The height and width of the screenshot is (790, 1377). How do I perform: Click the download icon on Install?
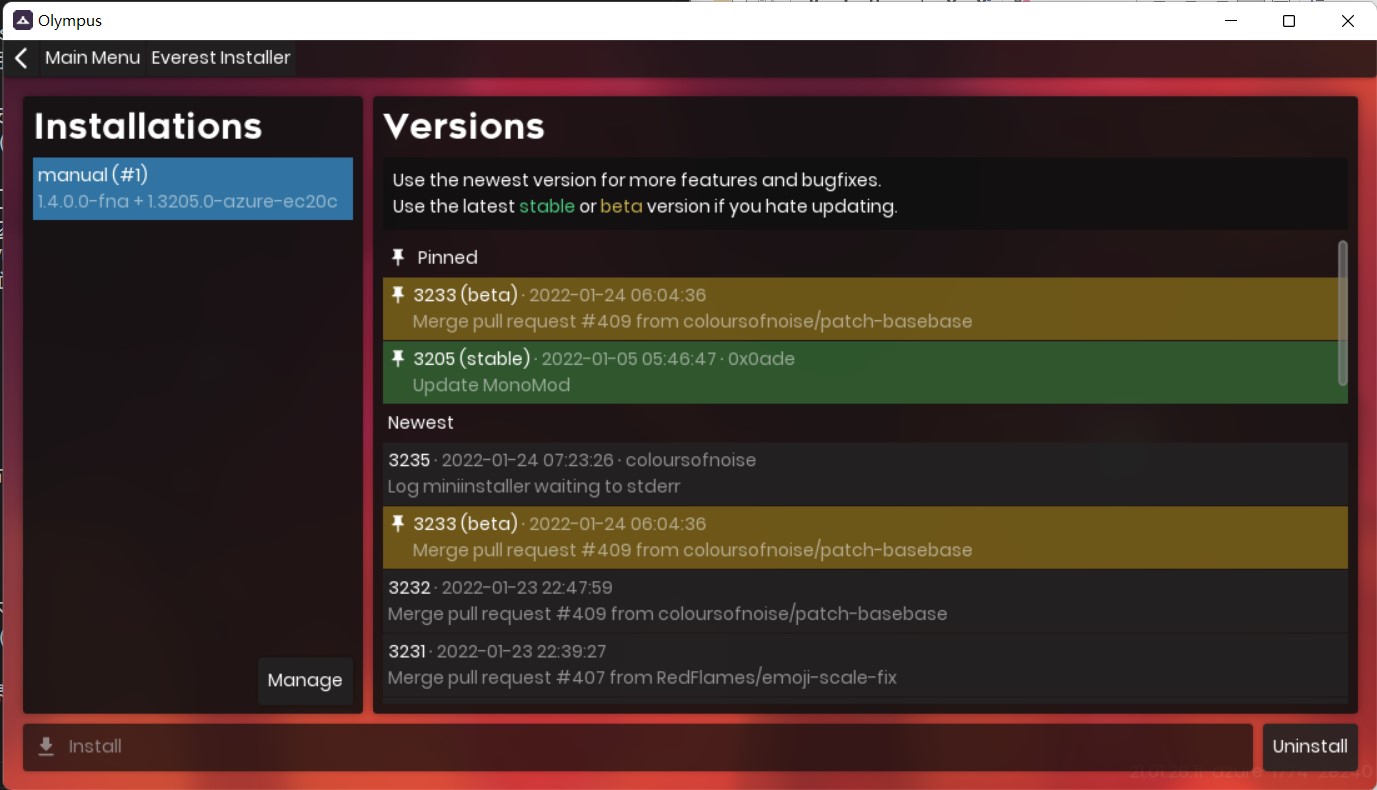[46, 747]
